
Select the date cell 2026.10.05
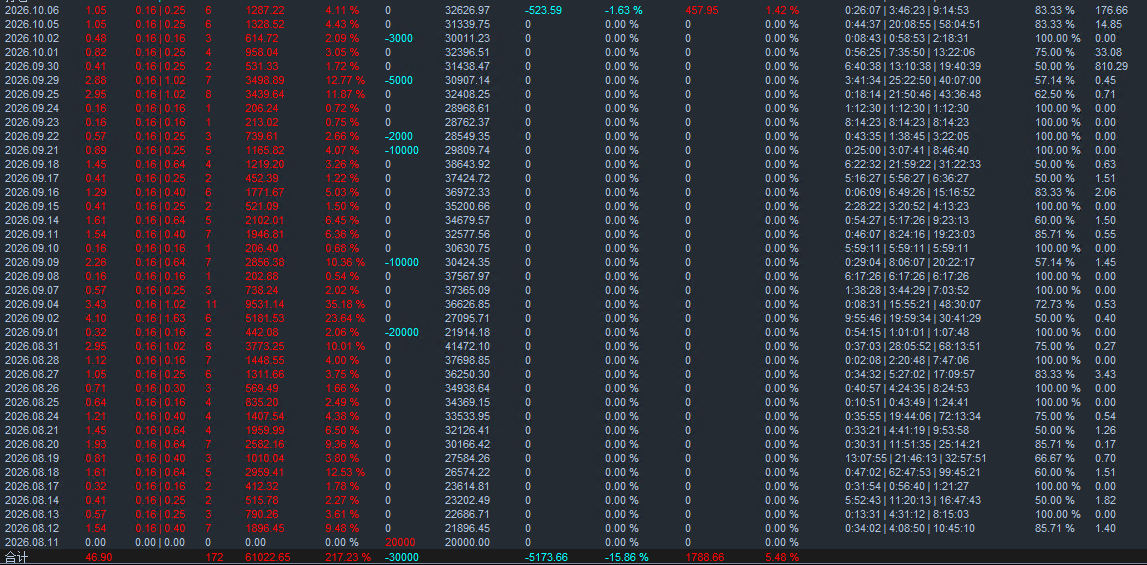[32, 24]
